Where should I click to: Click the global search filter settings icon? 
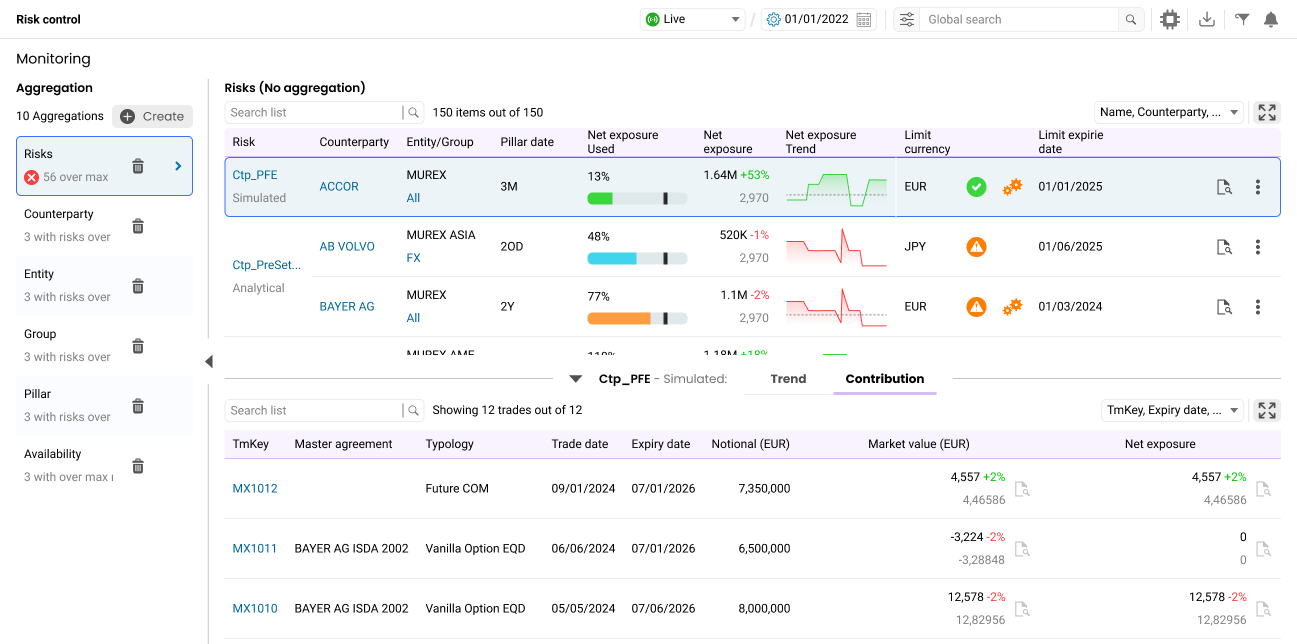coord(906,19)
